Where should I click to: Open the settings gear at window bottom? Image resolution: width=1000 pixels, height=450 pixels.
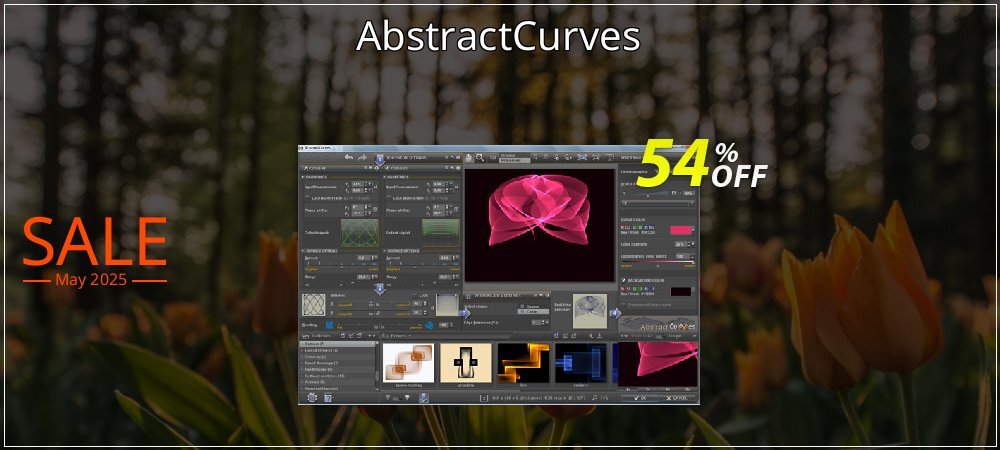pyautogui.click(x=312, y=398)
